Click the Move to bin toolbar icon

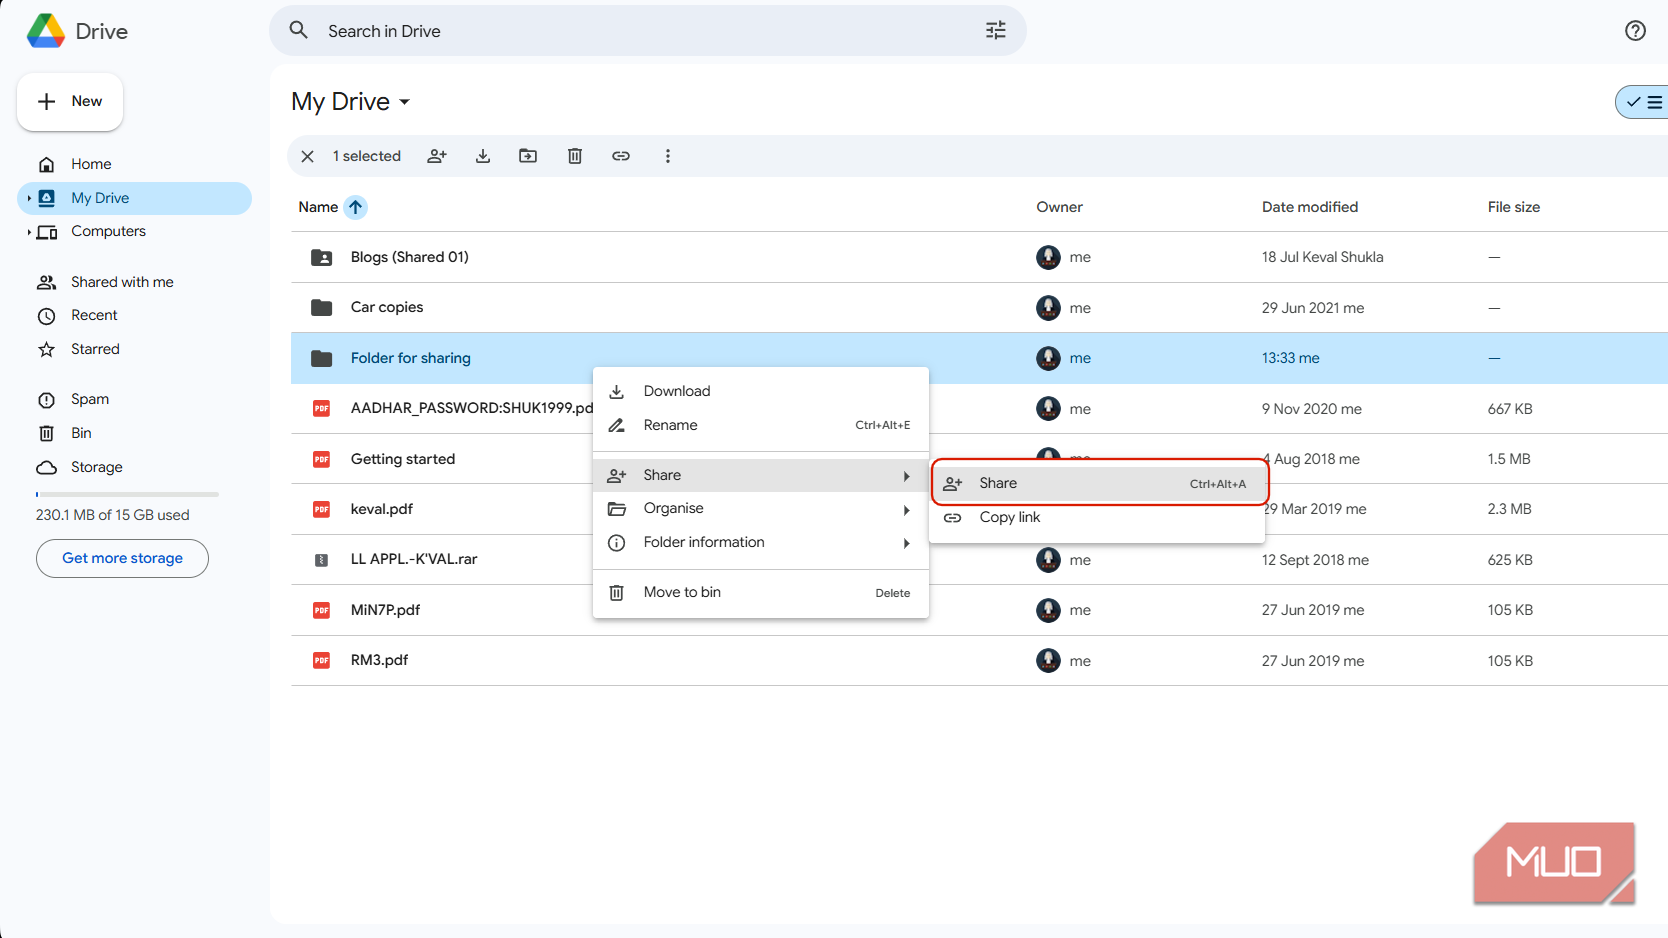click(x=575, y=156)
